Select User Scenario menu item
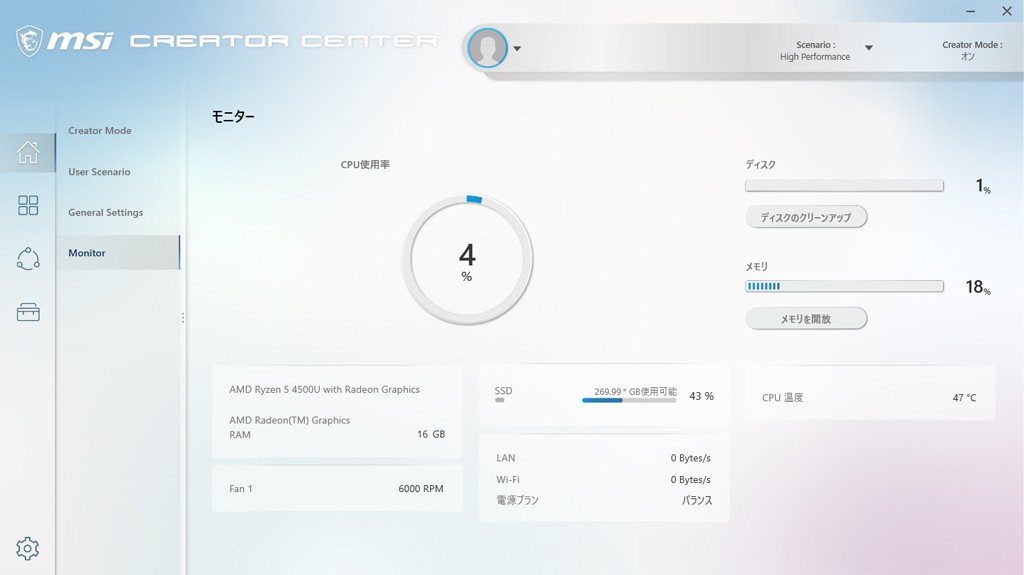 tap(99, 172)
